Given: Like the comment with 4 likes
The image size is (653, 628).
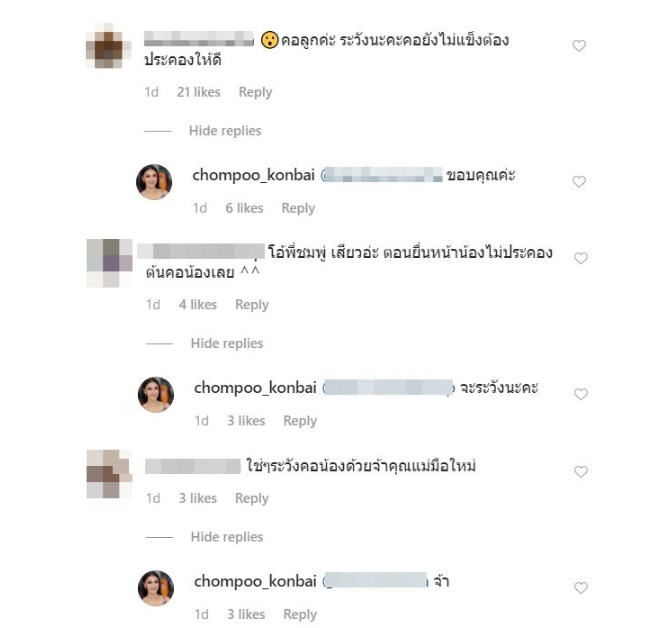Looking at the screenshot, I should 581,258.
